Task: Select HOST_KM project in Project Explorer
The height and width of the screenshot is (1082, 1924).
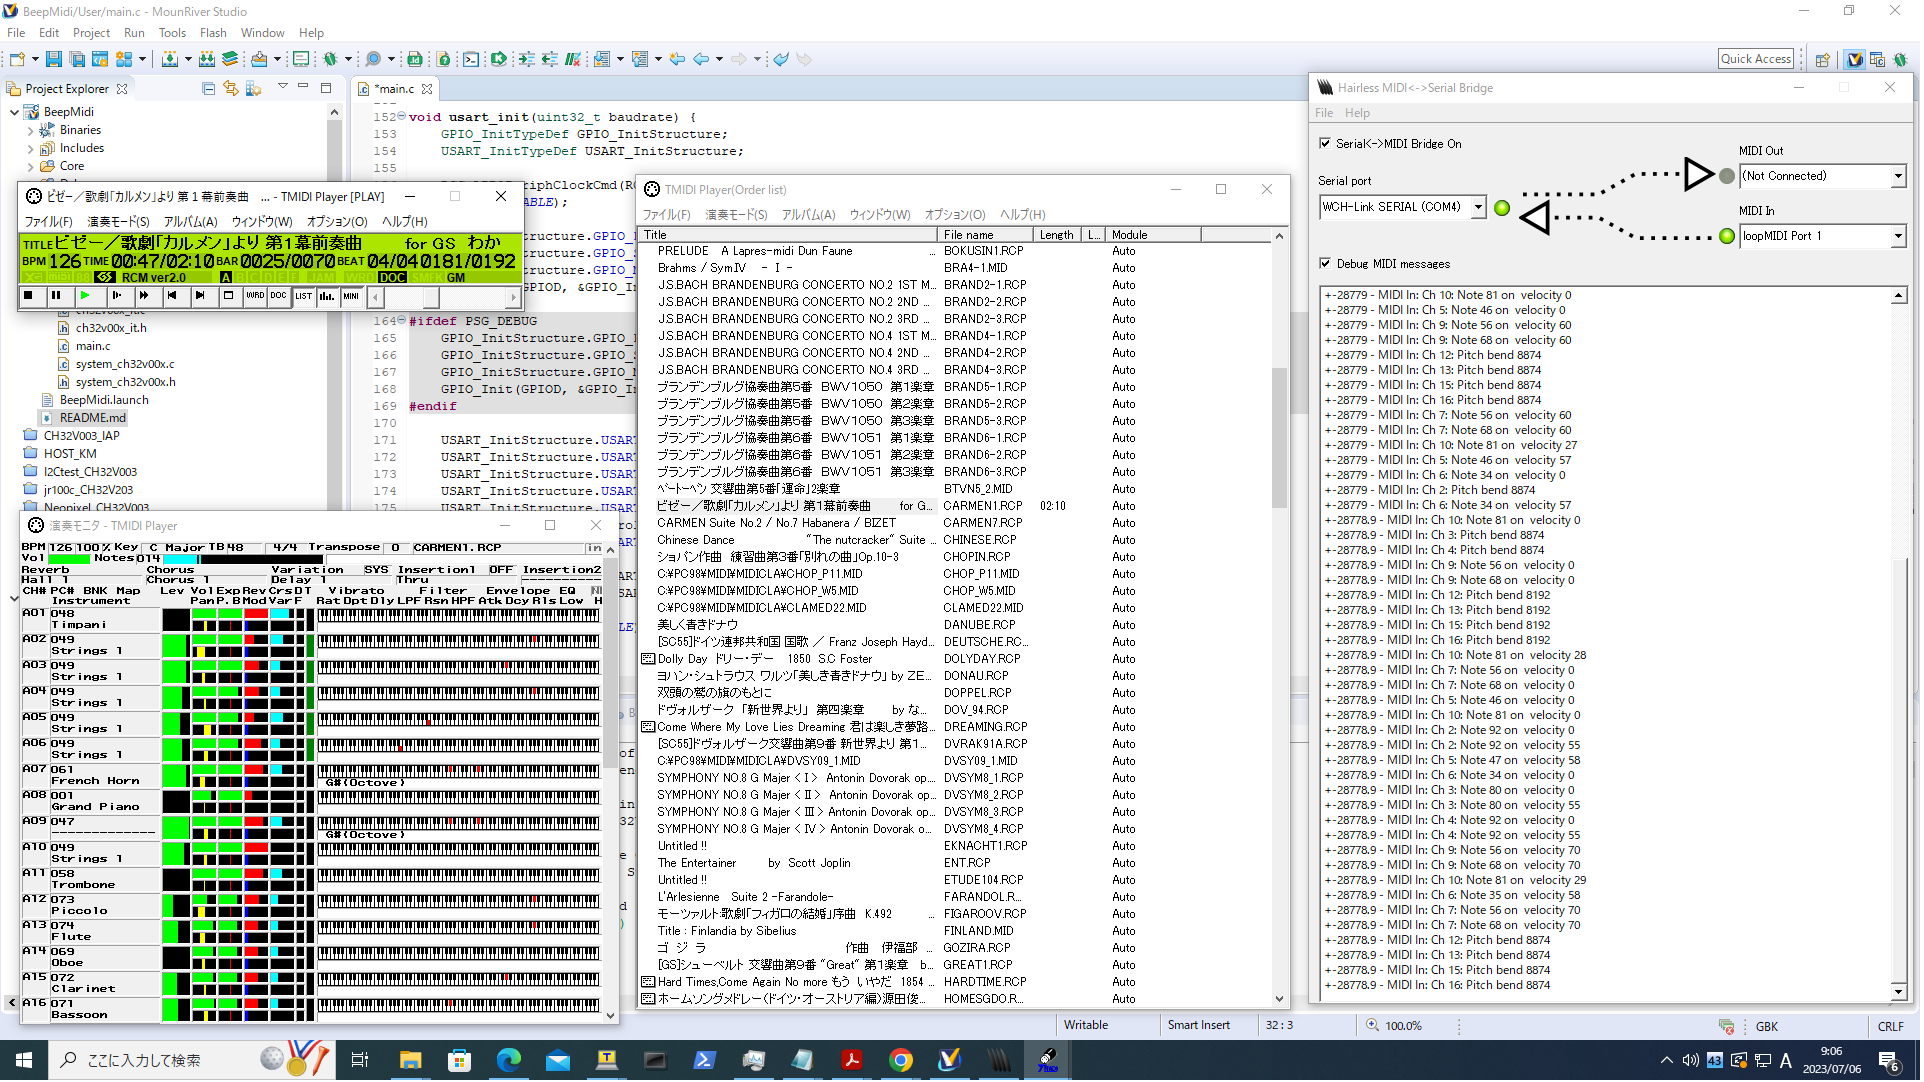Action: pyautogui.click(x=70, y=454)
